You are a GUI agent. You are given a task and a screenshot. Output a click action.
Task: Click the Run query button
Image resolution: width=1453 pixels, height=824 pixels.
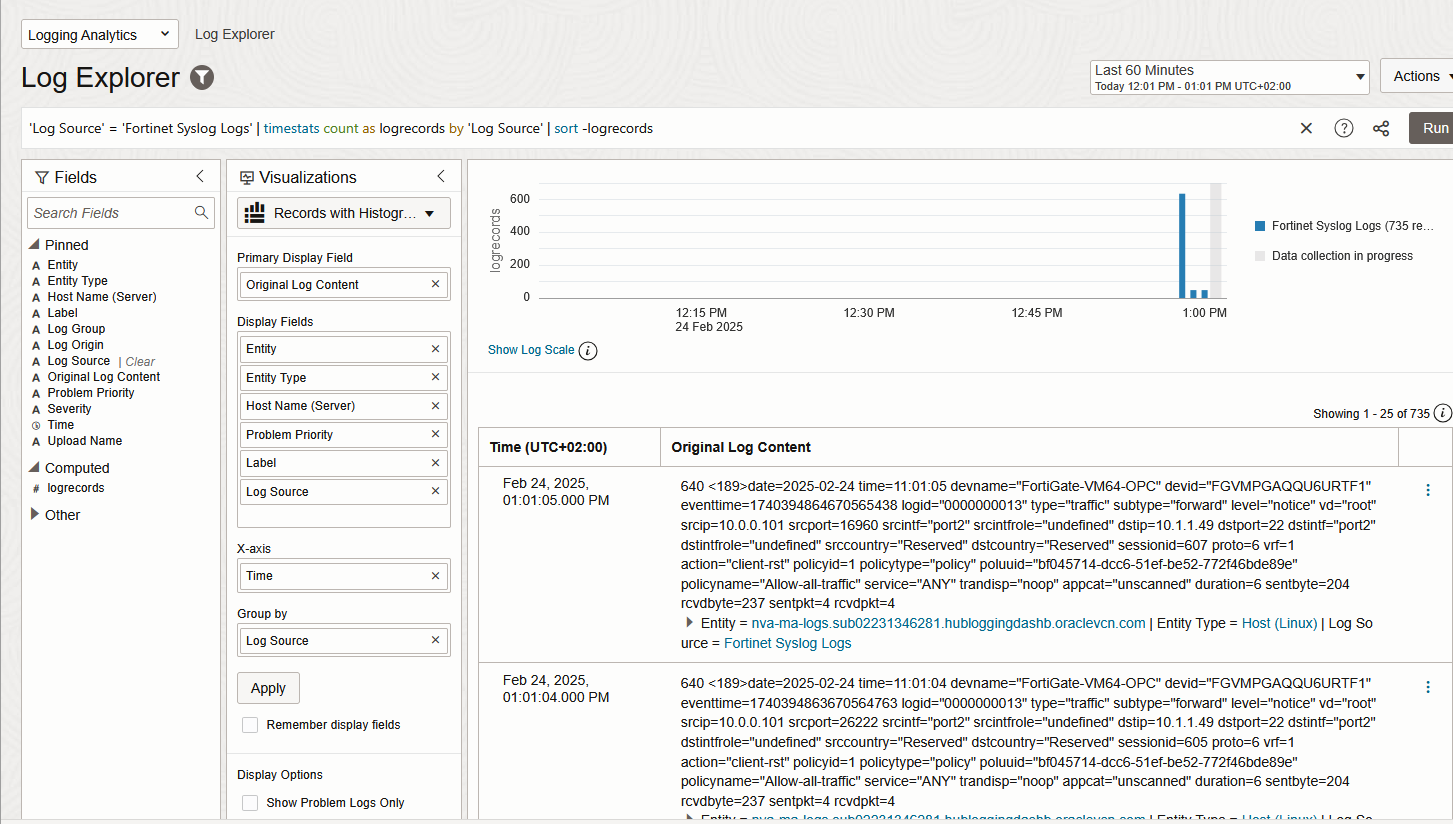1434,128
